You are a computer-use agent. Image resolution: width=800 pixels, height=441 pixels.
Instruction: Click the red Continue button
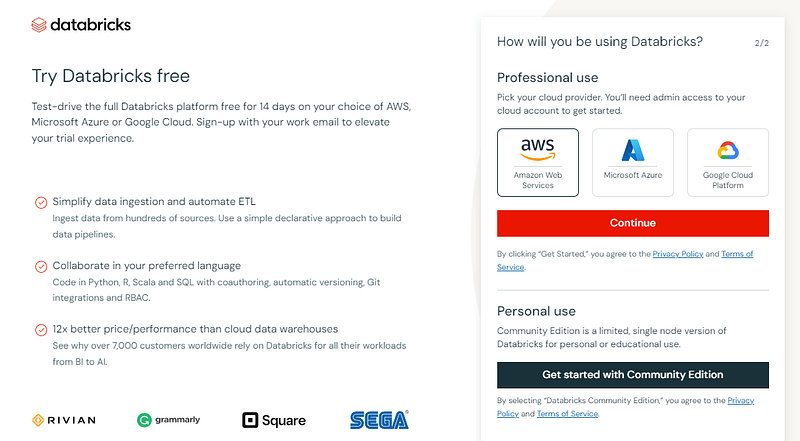[633, 223]
